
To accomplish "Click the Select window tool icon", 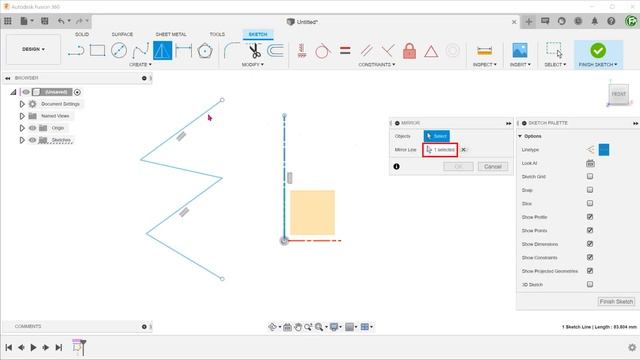I will [555, 50].
